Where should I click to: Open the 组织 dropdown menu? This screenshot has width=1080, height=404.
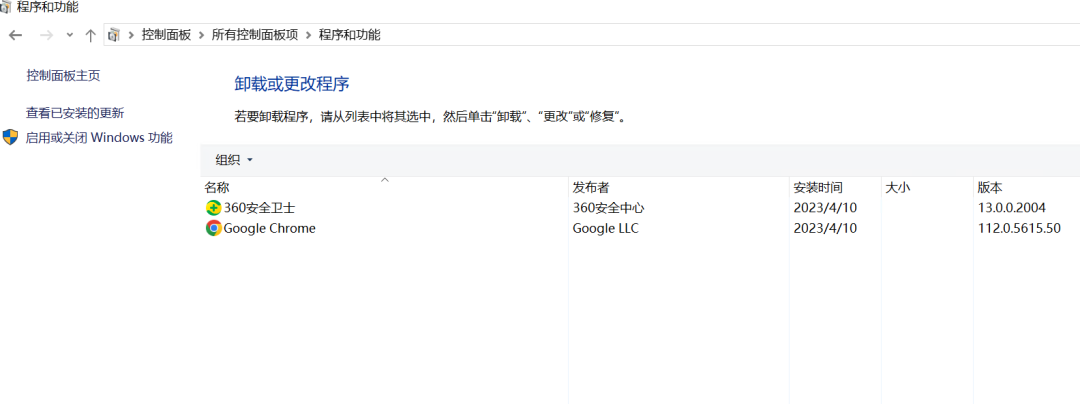234,160
